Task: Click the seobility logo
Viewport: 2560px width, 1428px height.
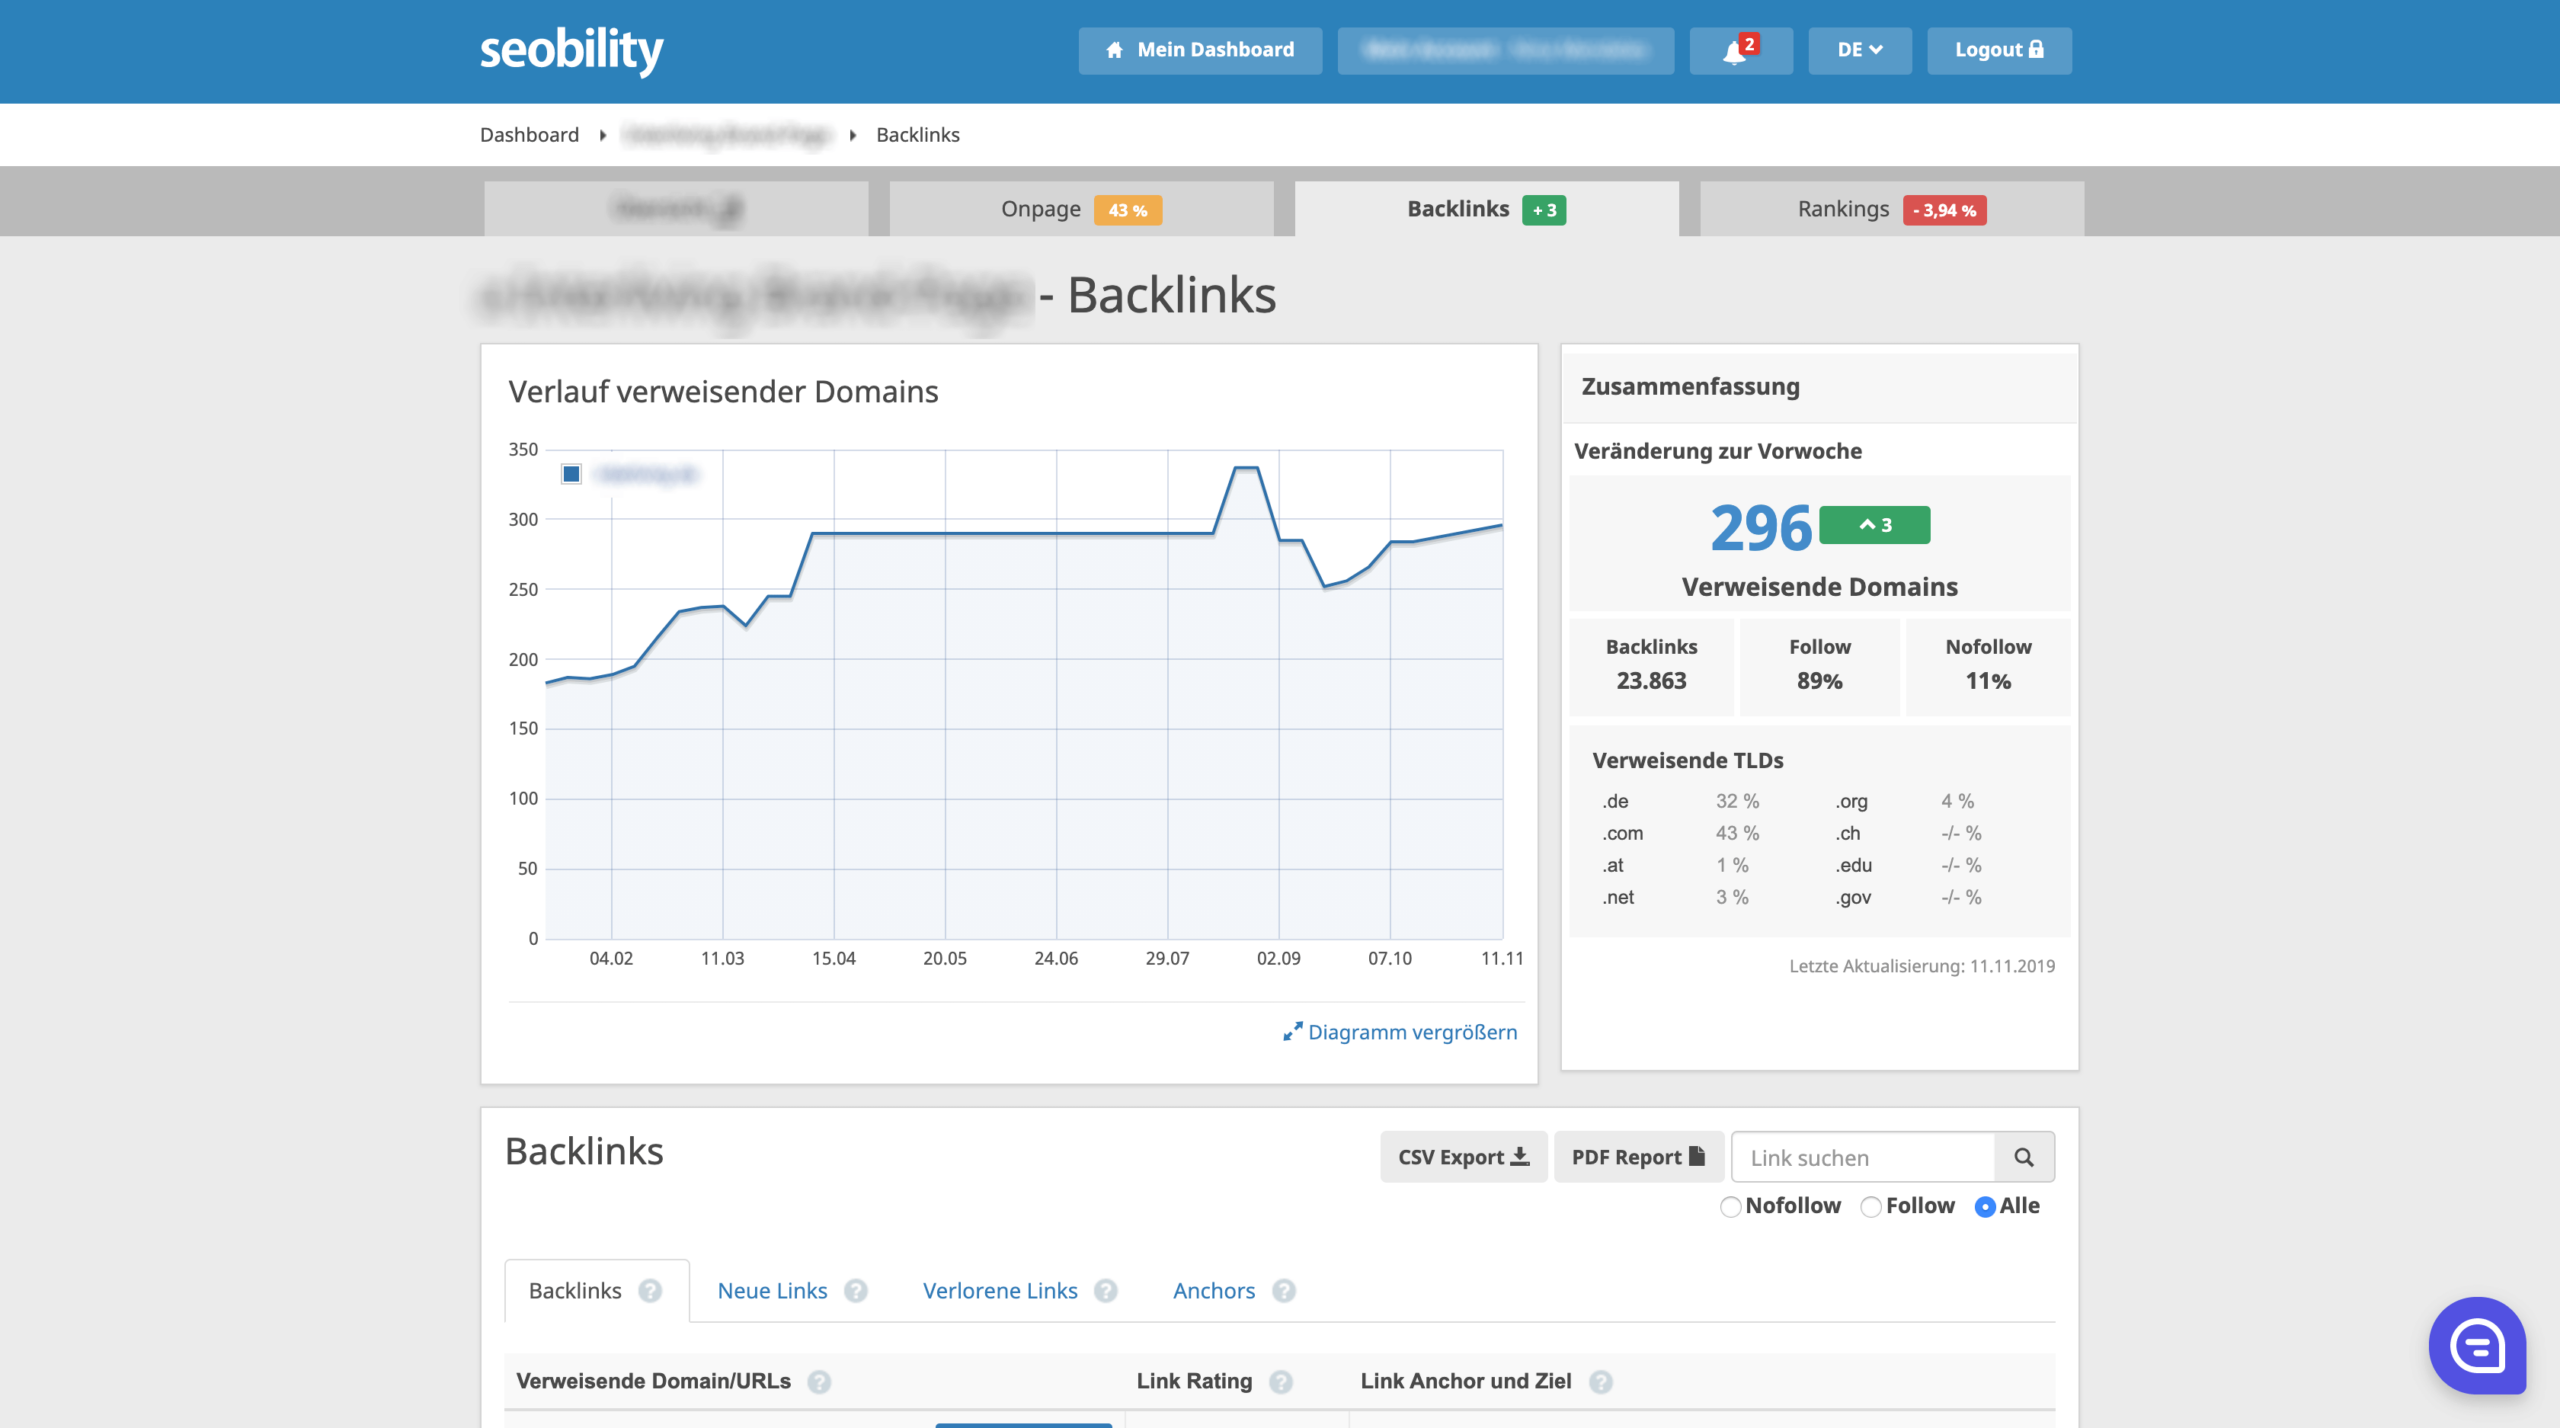Action: (571, 50)
